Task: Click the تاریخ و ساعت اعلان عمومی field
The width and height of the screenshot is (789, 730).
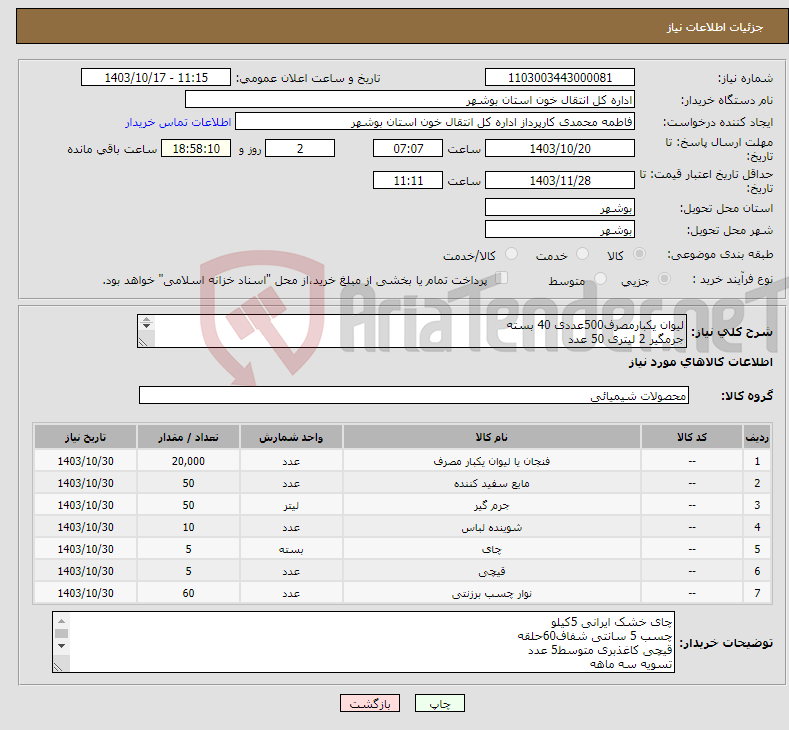Action: (x=155, y=77)
